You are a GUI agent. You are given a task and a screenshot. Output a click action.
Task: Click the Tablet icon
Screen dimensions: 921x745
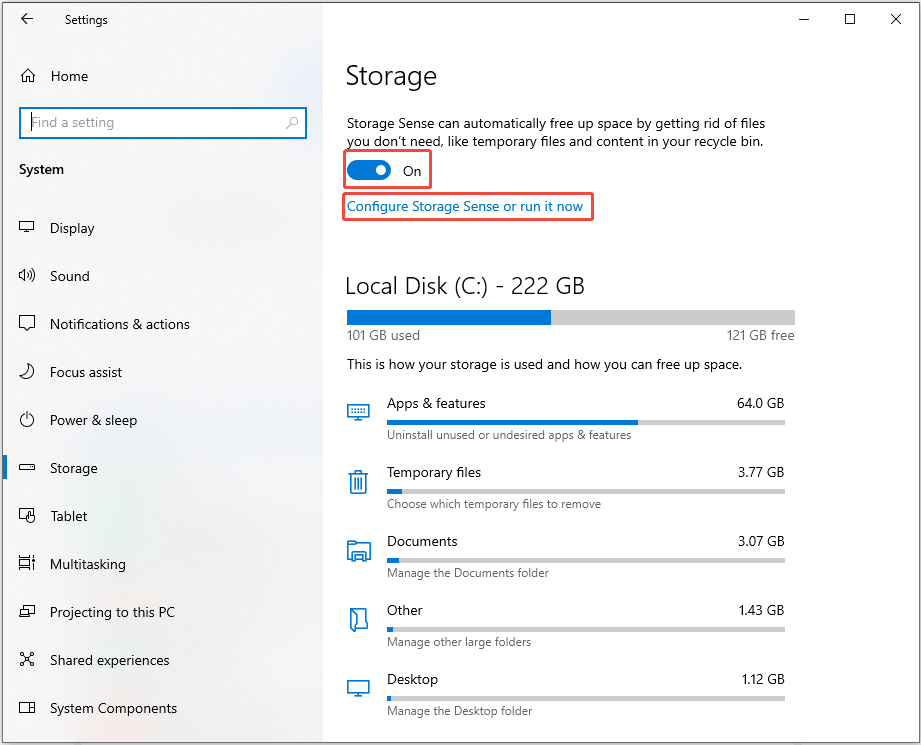[x=27, y=515]
